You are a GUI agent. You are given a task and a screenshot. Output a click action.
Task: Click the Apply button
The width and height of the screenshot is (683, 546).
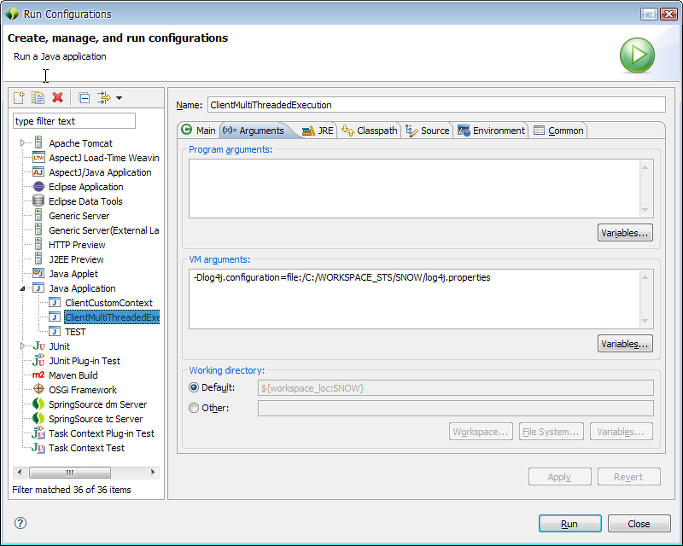[x=560, y=477]
